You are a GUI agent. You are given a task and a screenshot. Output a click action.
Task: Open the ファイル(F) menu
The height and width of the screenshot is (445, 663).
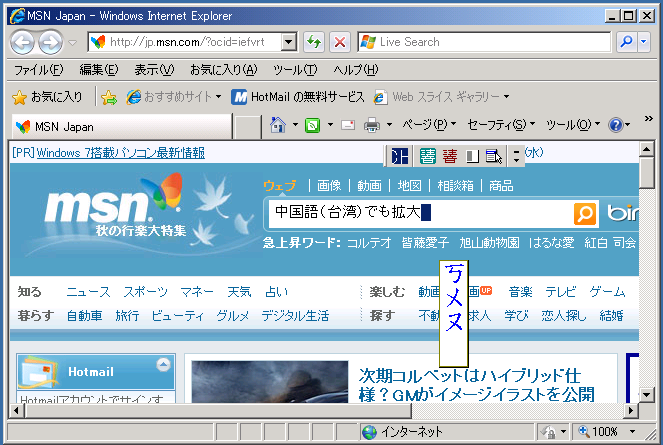tap(38, 70)
